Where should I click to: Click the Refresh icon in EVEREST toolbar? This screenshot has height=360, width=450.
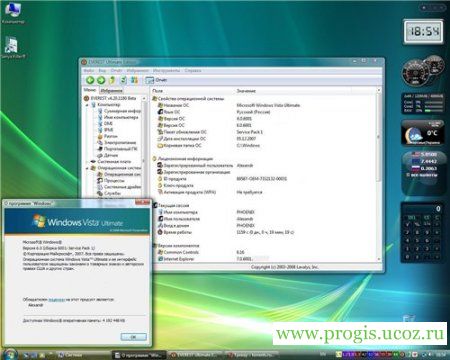click(123, 80)
